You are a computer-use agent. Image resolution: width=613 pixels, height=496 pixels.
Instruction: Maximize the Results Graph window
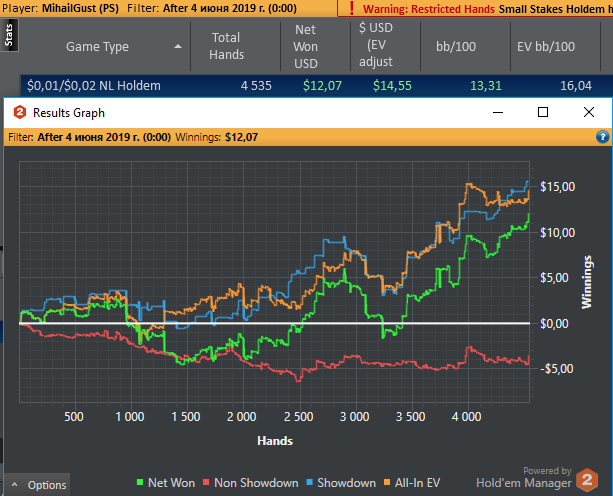(543, 113)
